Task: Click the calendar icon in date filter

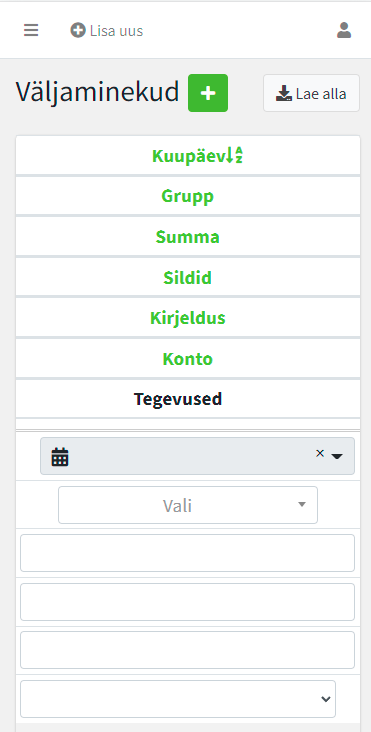Action: [60, 457]
